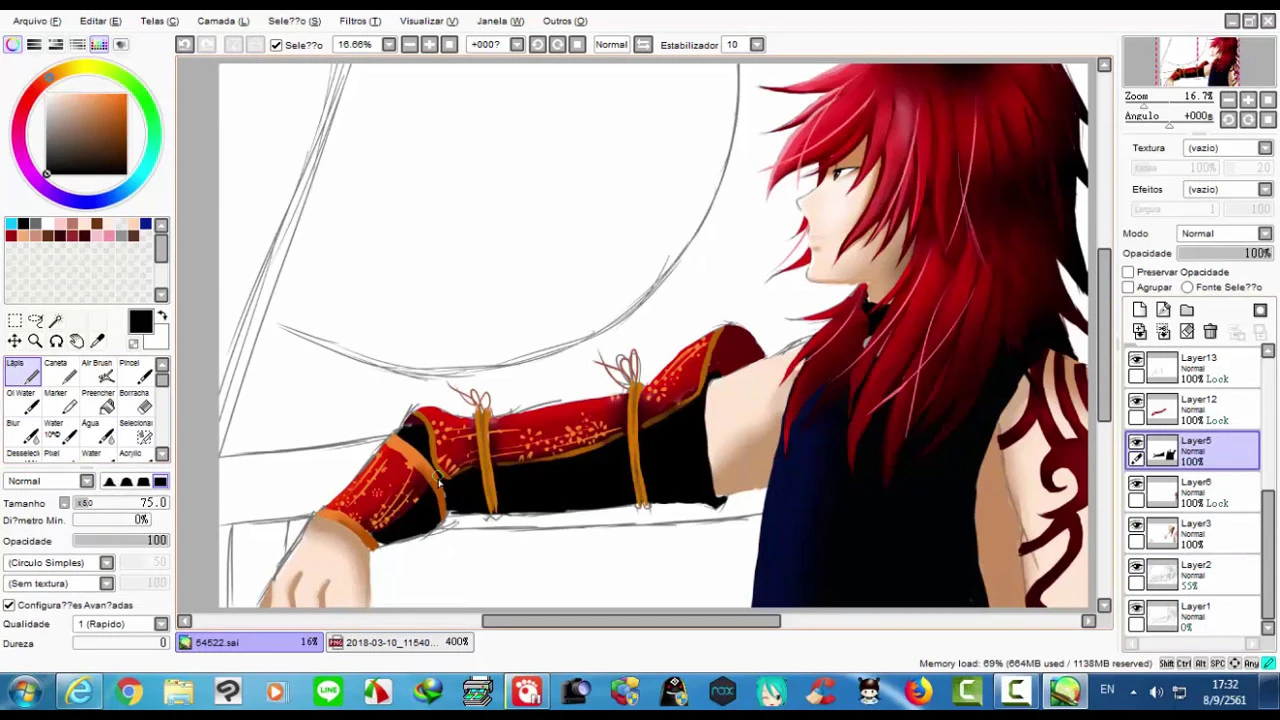Open the Sem textura brush texture dropdown

[x=106, y=584]
